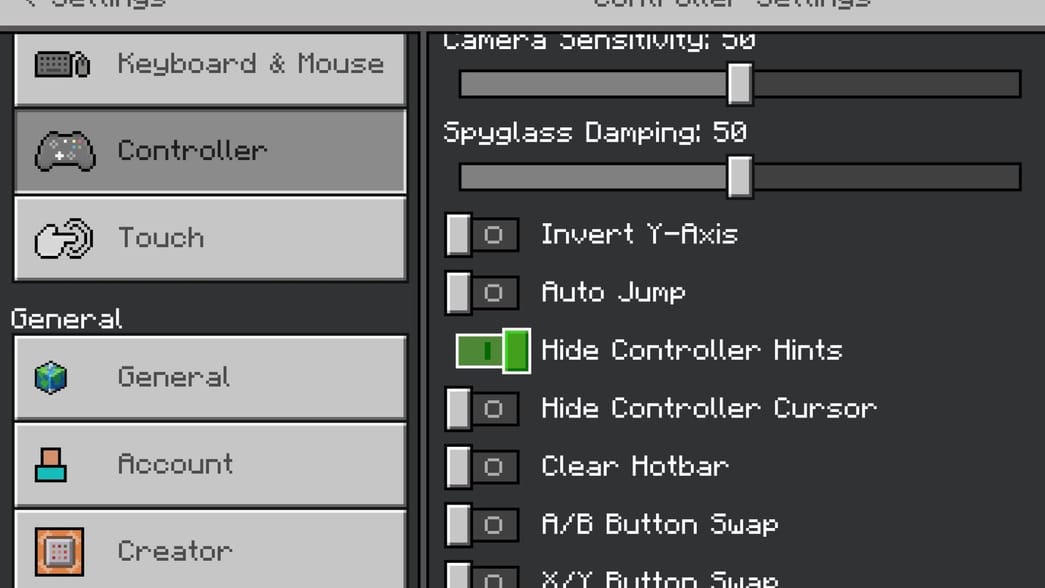Enable the Invert Y-Axis toggle

click(482, 234)
